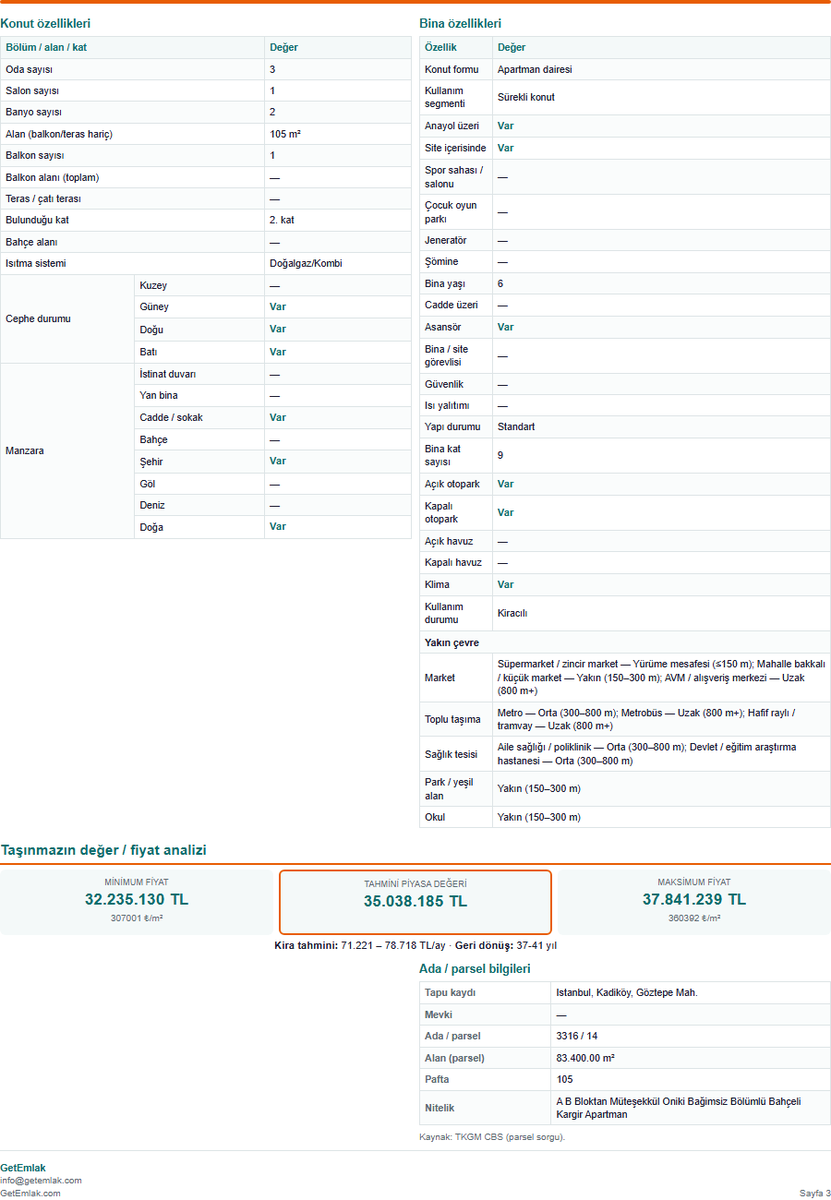Viewport: 831px width, 1200px height.
Task: Click 'Var' in the Güney row
Action: (277, 307)
